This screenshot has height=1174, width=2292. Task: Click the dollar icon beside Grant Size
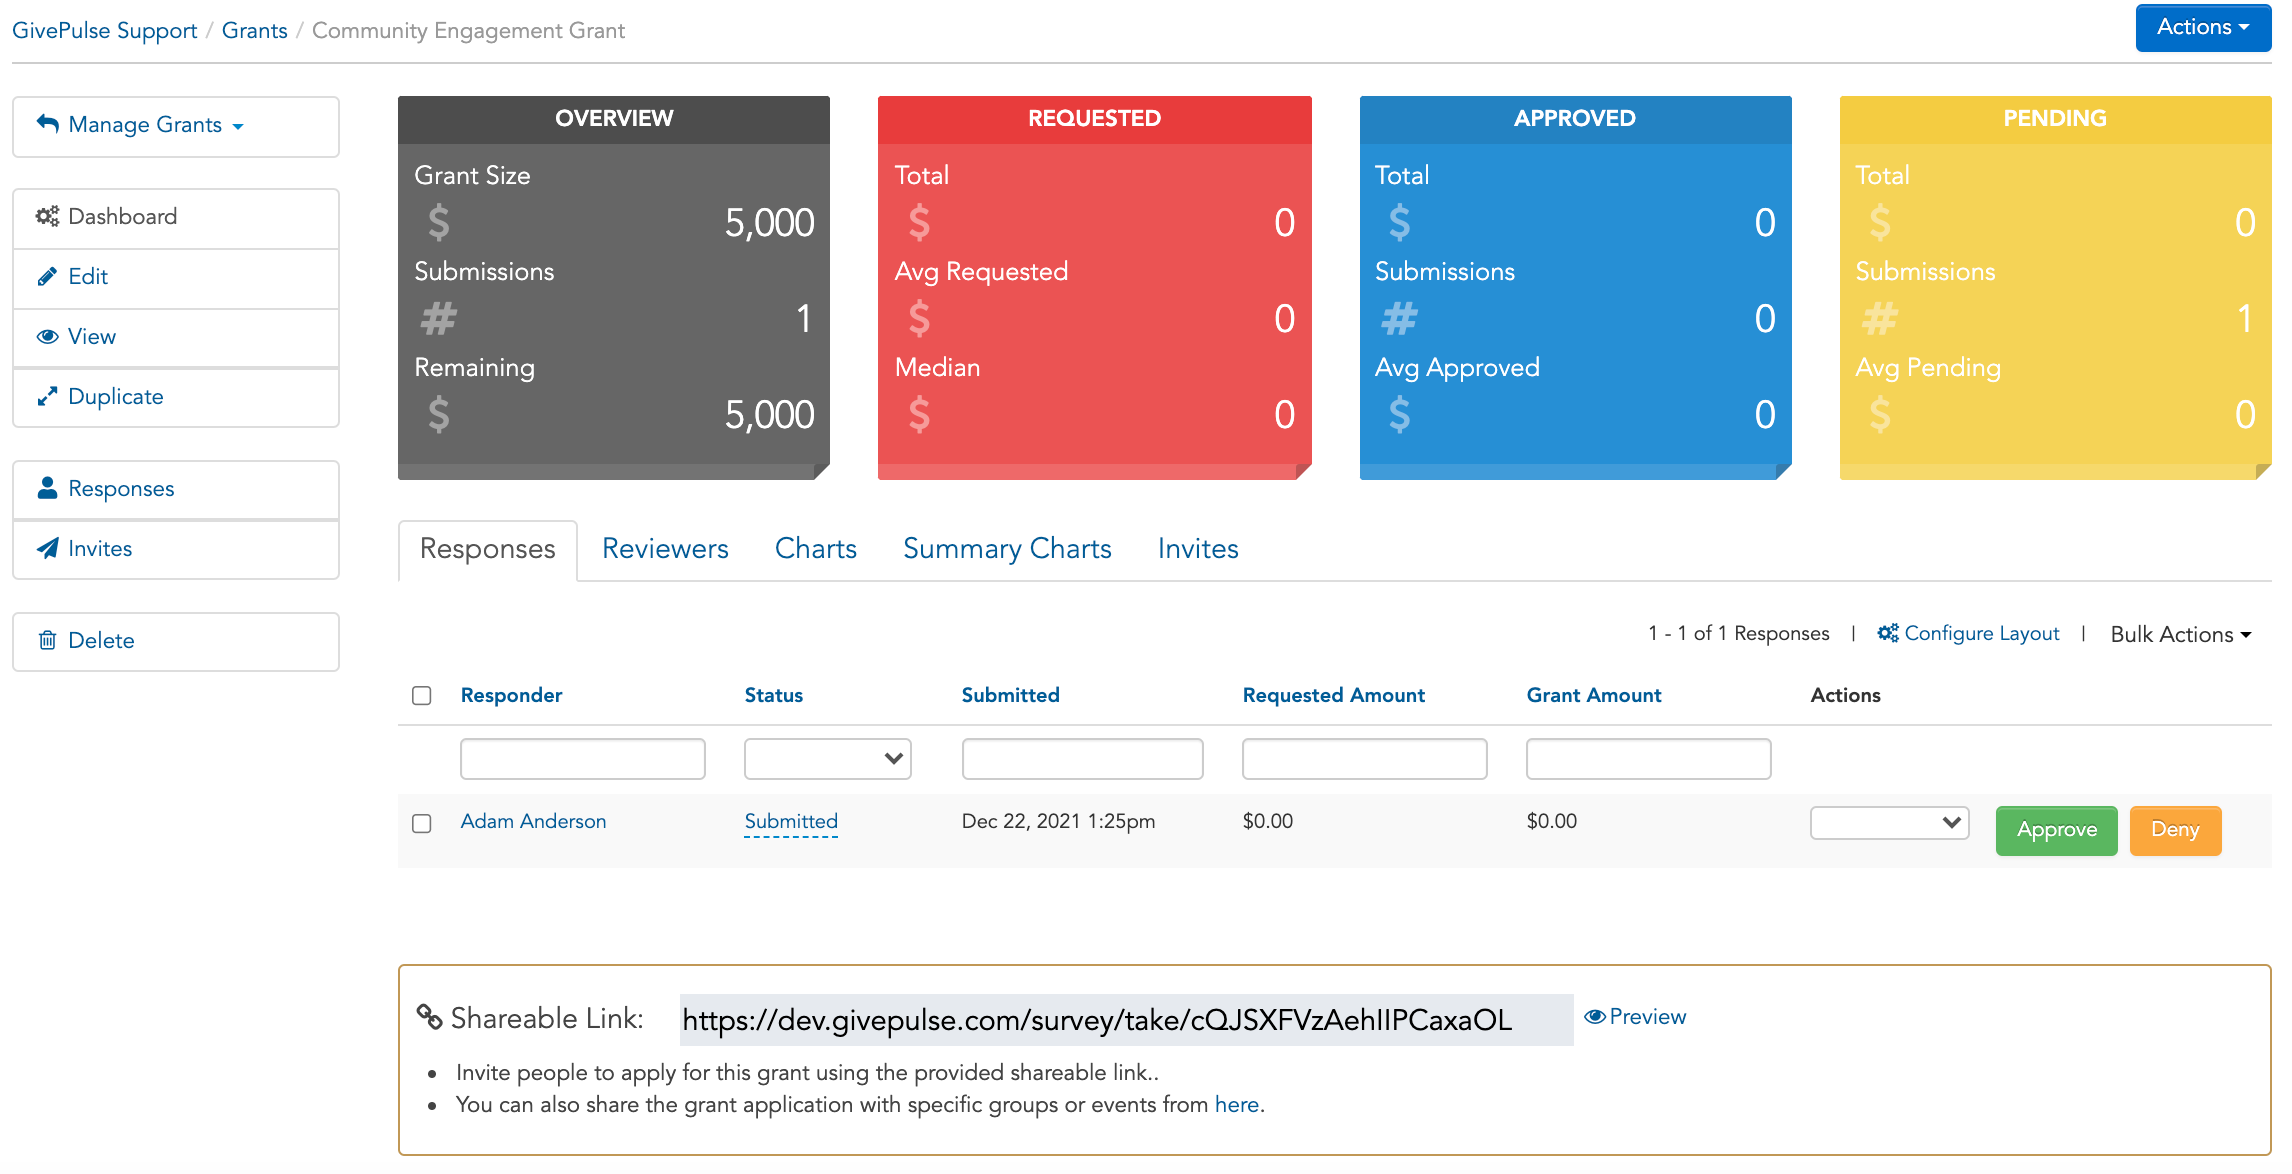tap(438, 222)
